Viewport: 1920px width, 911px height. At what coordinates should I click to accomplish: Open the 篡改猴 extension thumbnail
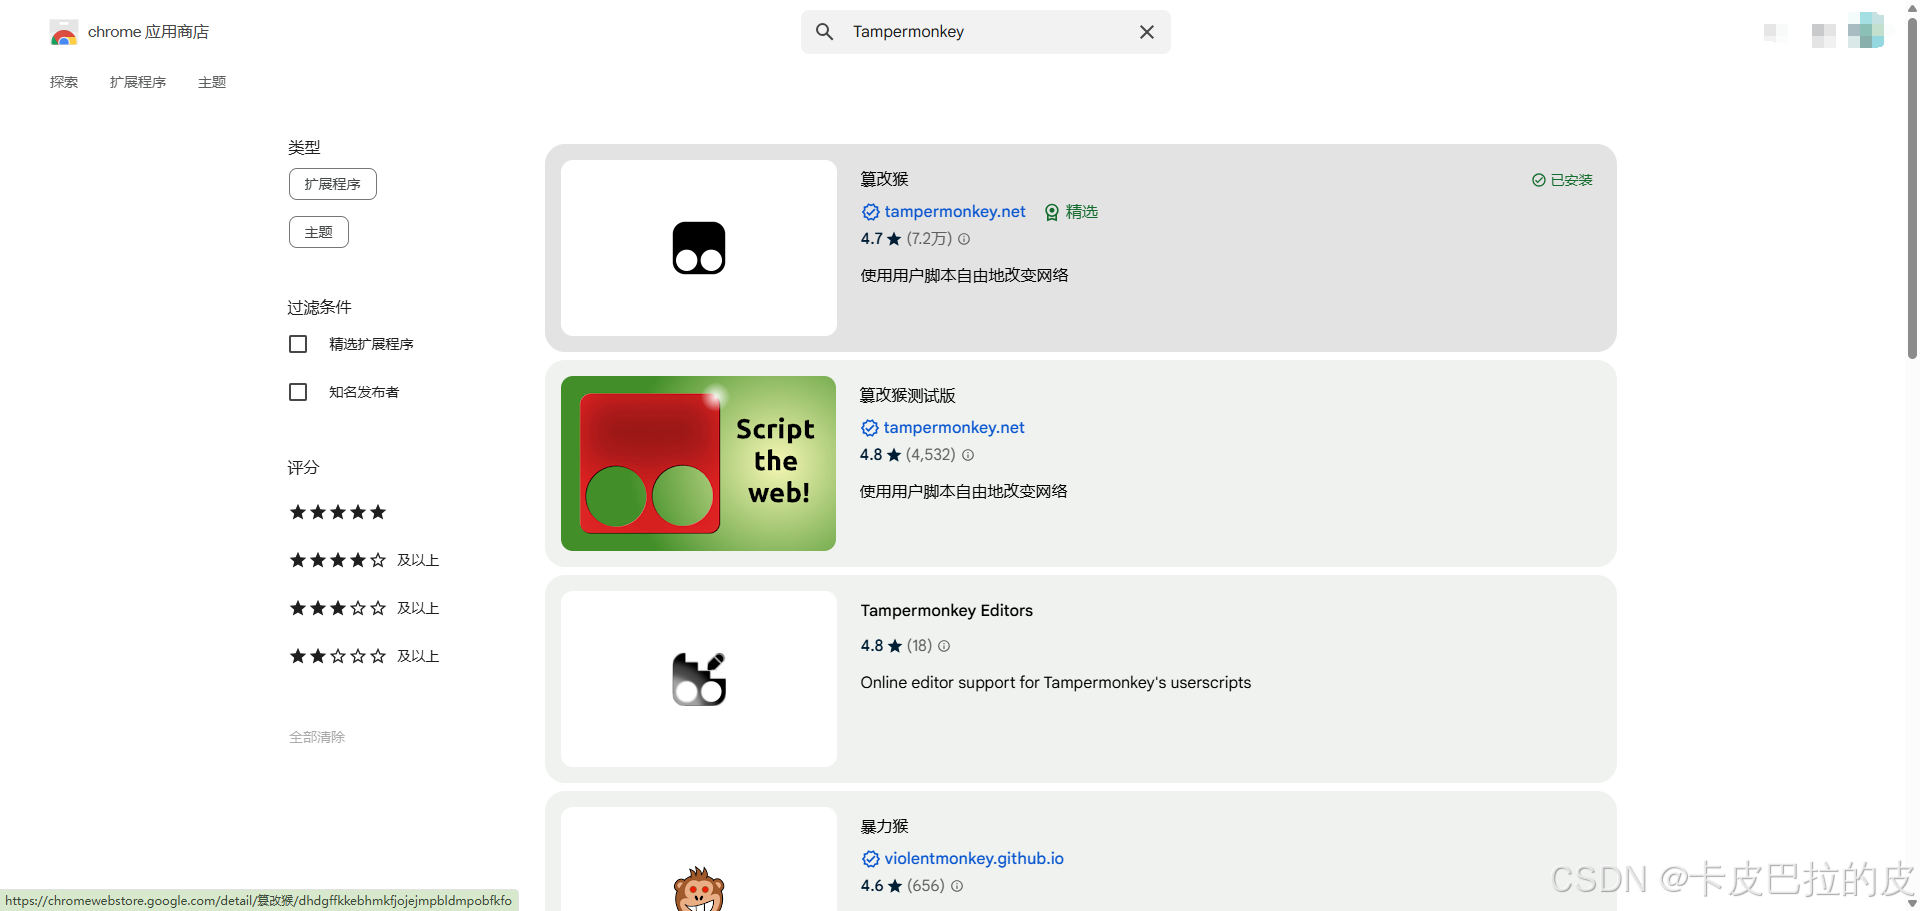click(699, 248)
